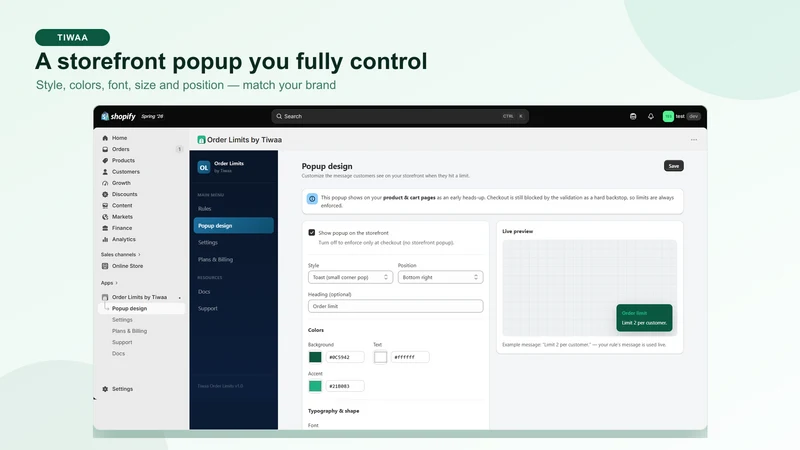Viewport: 800px width, 450px height.
Task: Click the Products tag icon
Action: click(105, 160)
